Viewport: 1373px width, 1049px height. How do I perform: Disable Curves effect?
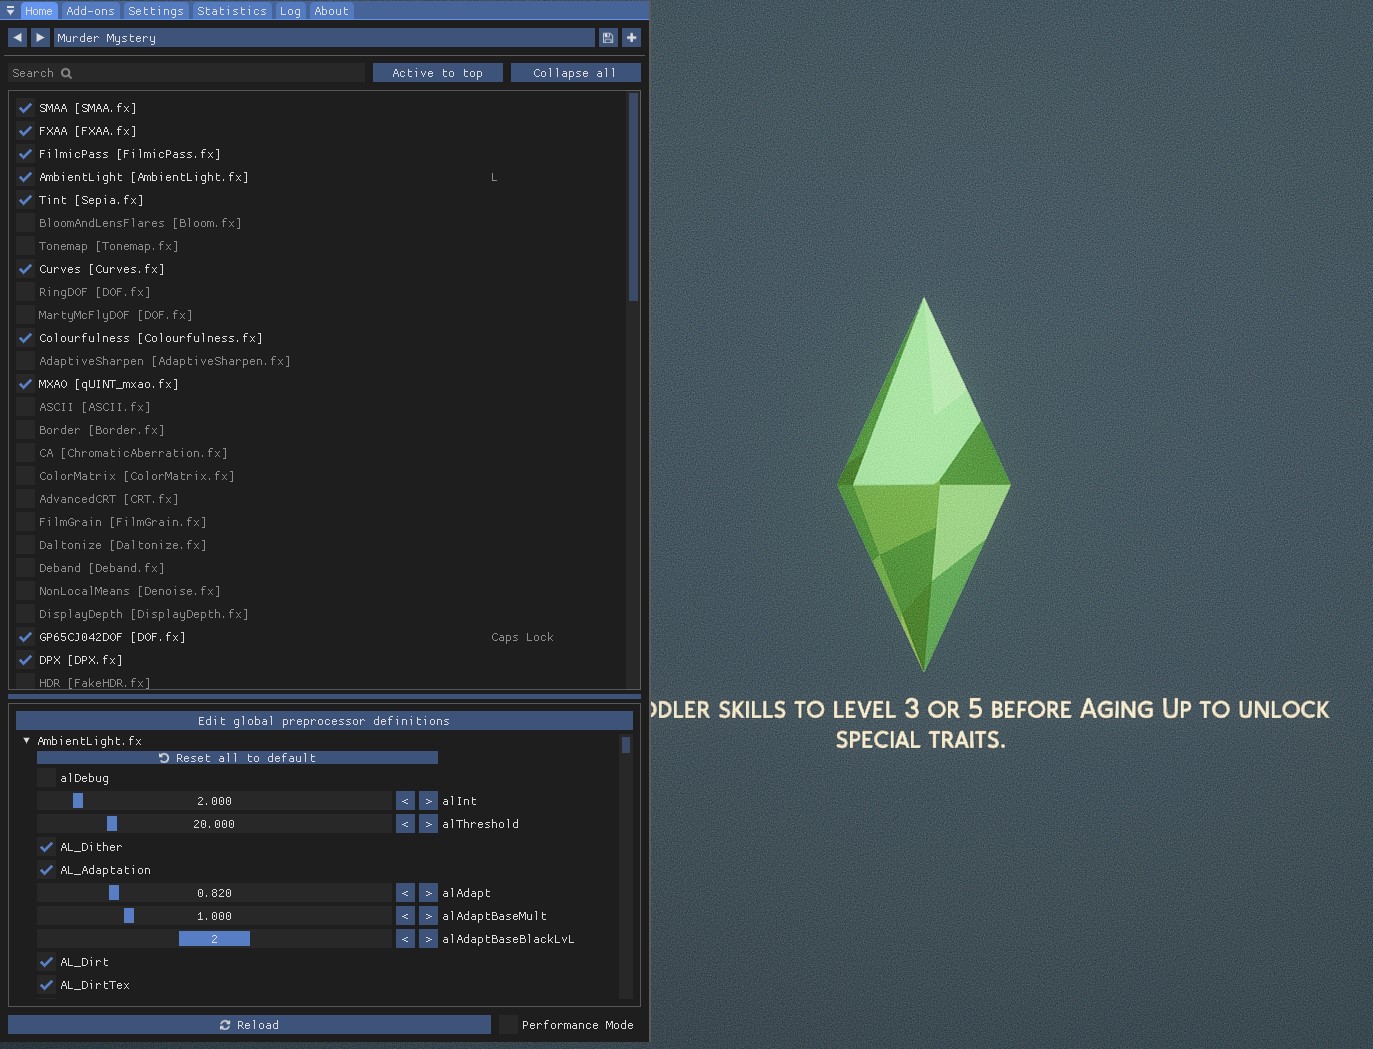(25, 269)
